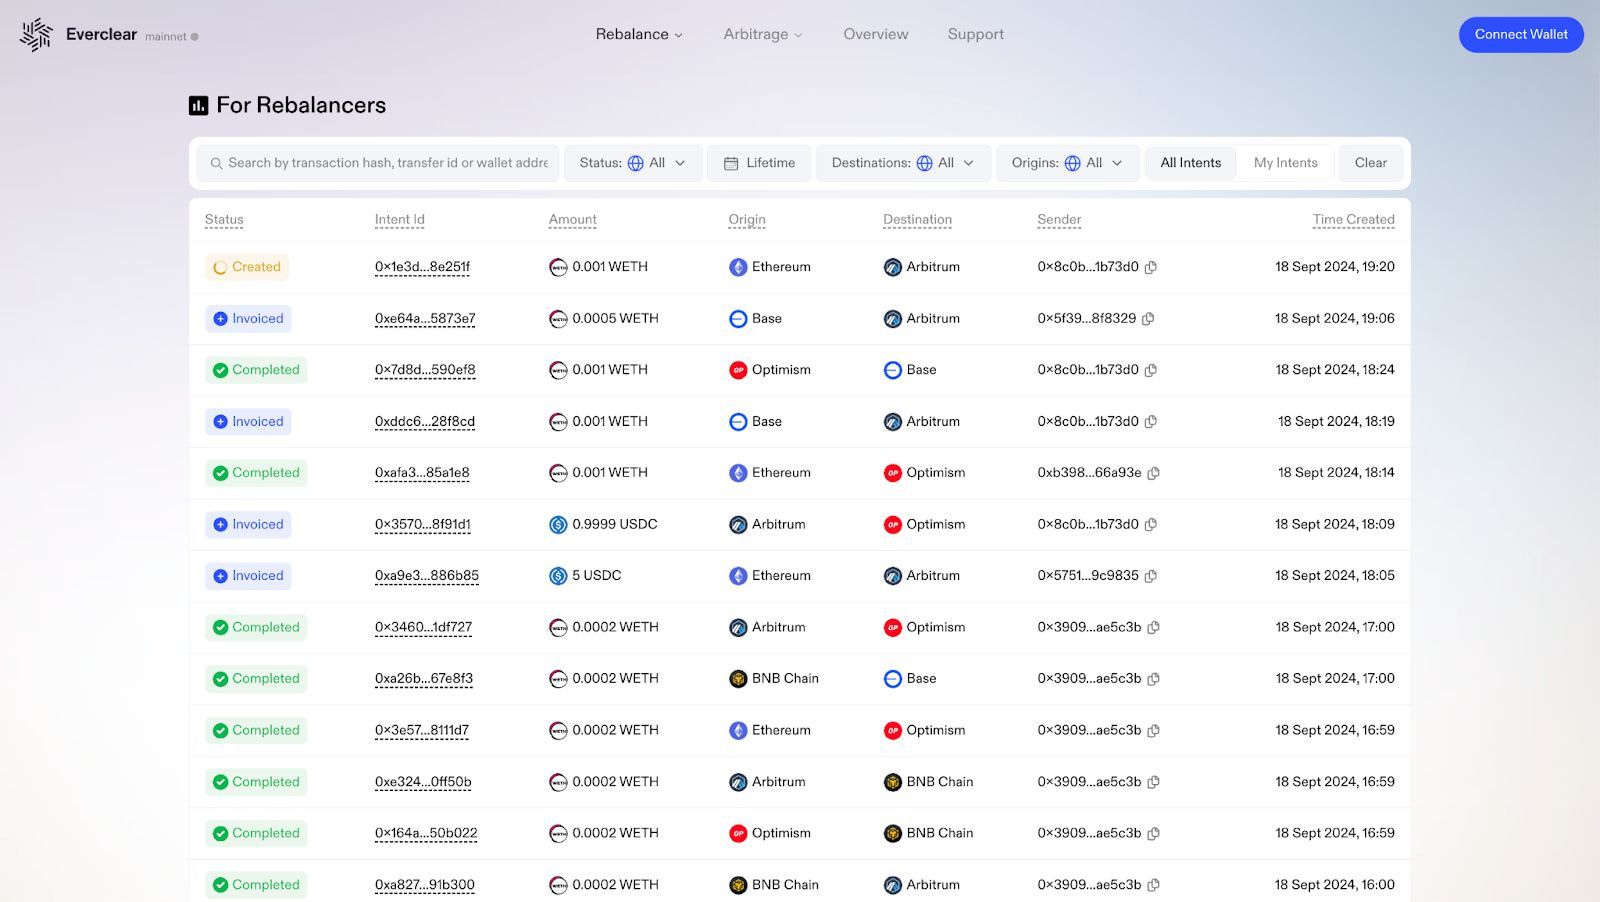
Task: Copy sender address 0x5751...9c9835
Action: 1151,576
